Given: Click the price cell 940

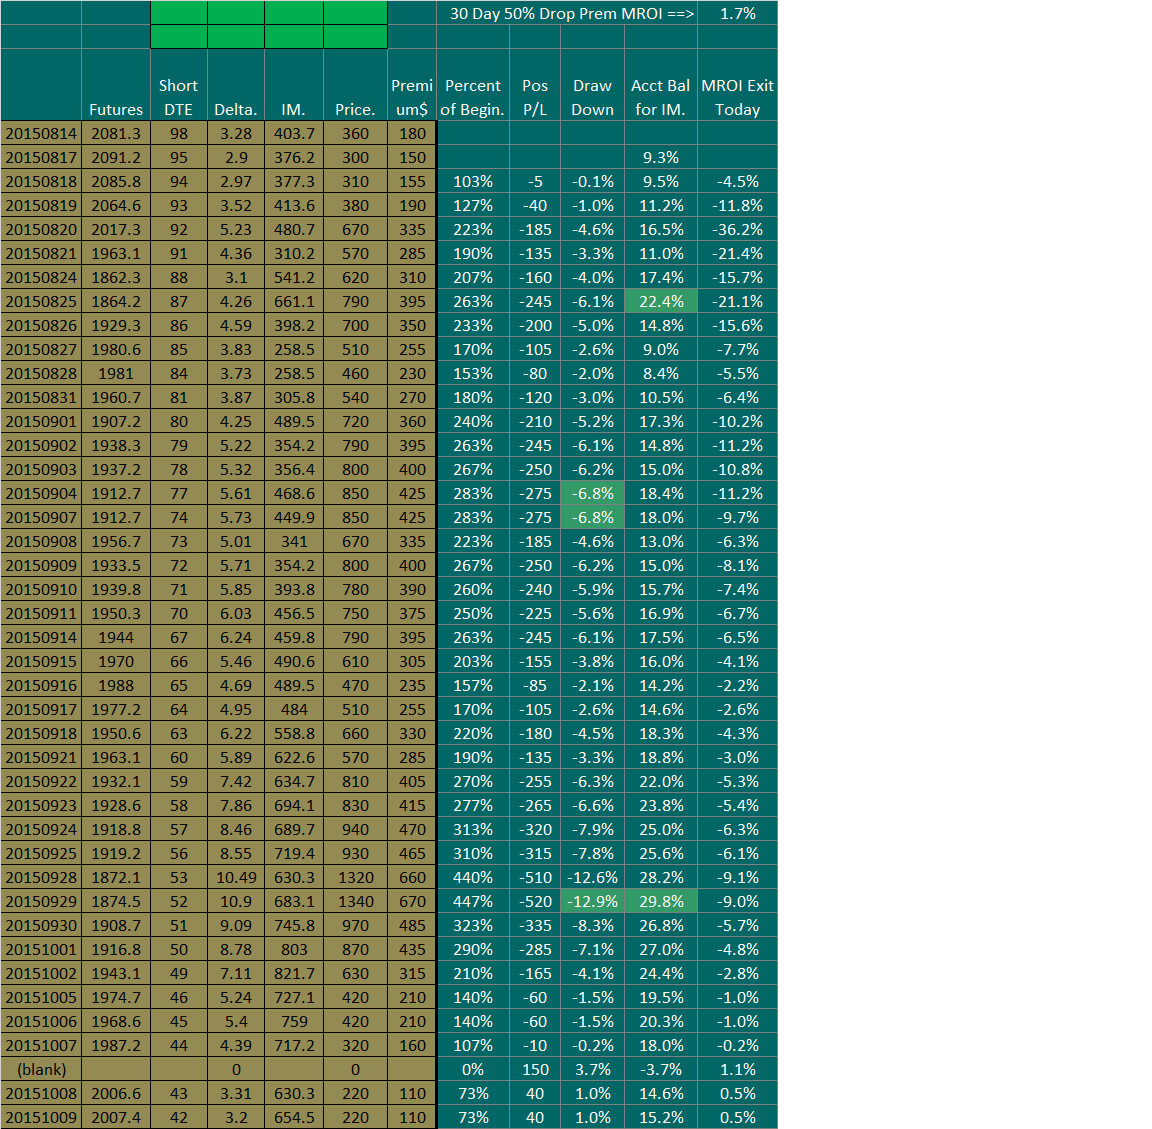Looking at the screenshot, I should click(x=356, y=830).
